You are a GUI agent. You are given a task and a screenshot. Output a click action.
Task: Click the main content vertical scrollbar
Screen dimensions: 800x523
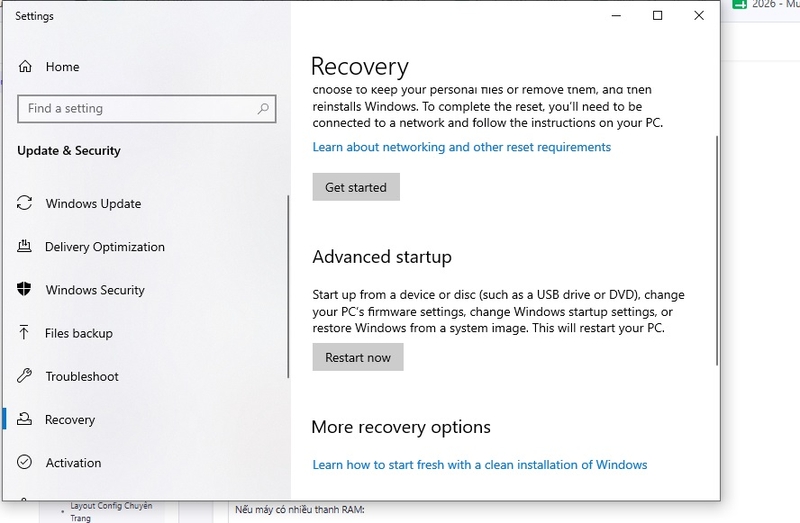tap(716, 250)
